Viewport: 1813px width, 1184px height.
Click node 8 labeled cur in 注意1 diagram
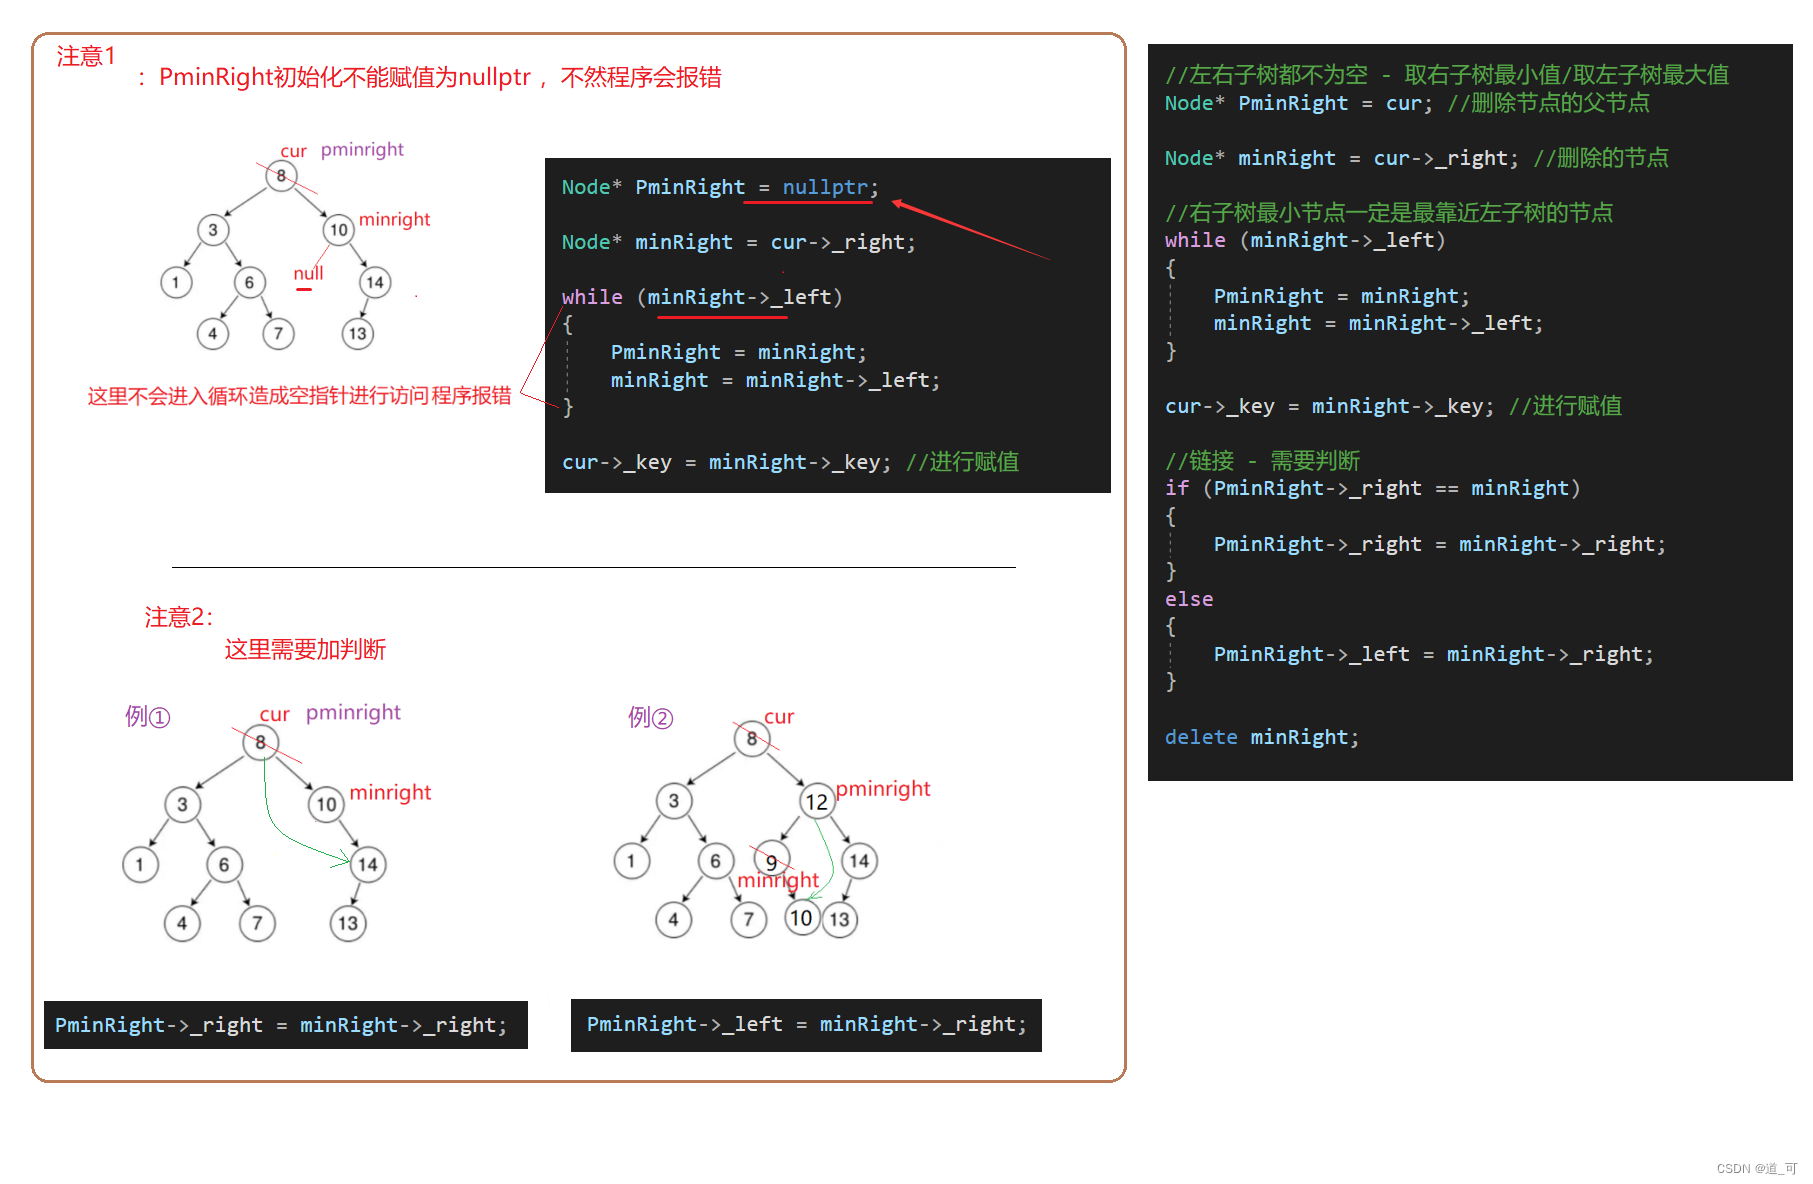(x=281, y=175)
